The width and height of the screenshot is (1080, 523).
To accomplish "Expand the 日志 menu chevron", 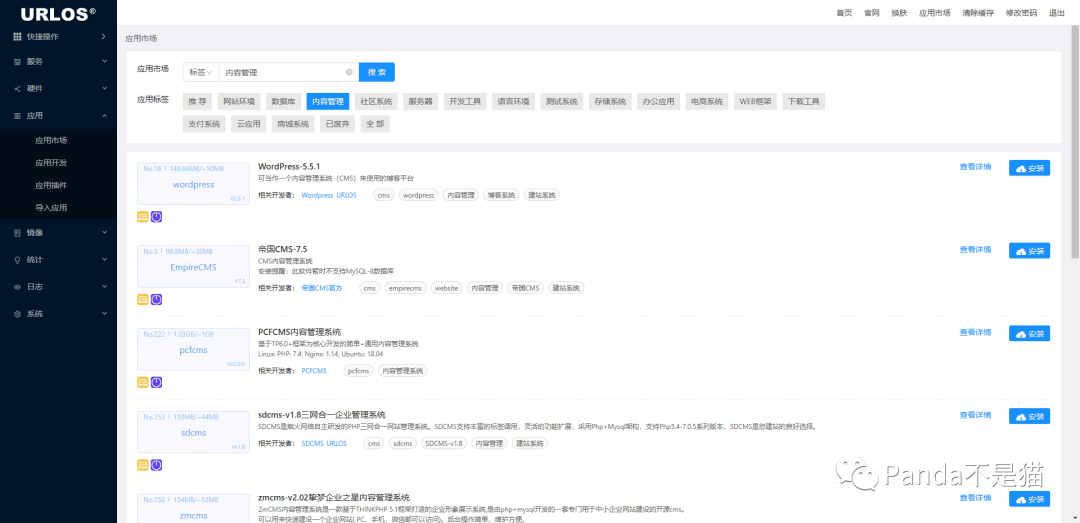I will click(105, 287).
